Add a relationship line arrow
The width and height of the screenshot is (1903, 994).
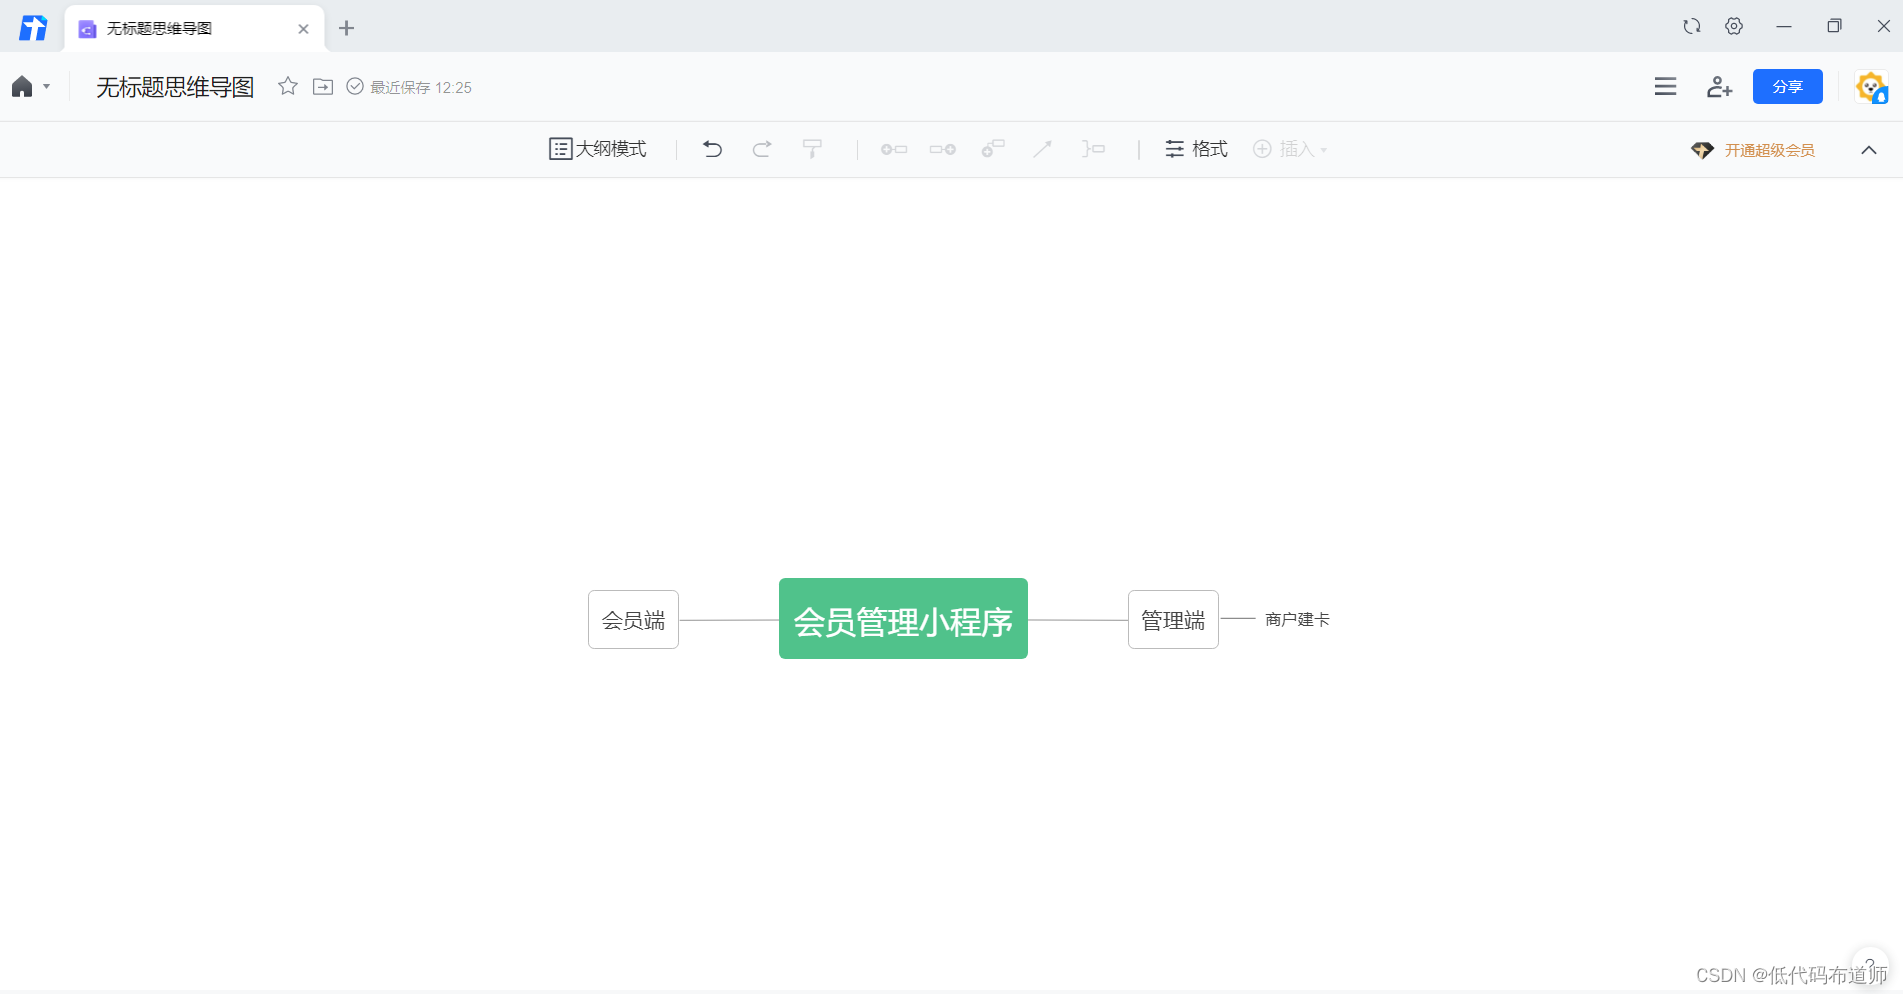pos(1042,149)
